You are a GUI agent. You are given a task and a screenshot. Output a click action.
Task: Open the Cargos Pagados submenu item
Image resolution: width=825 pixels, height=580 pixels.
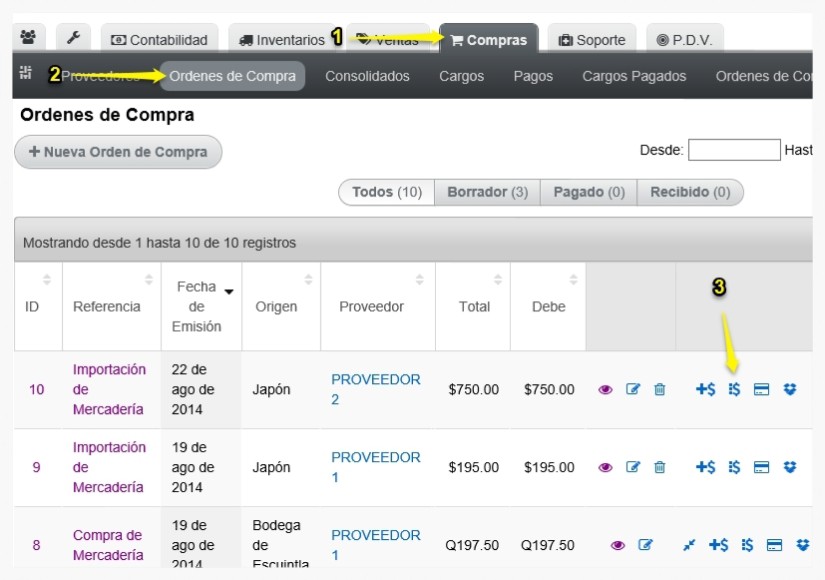[634, 76]
